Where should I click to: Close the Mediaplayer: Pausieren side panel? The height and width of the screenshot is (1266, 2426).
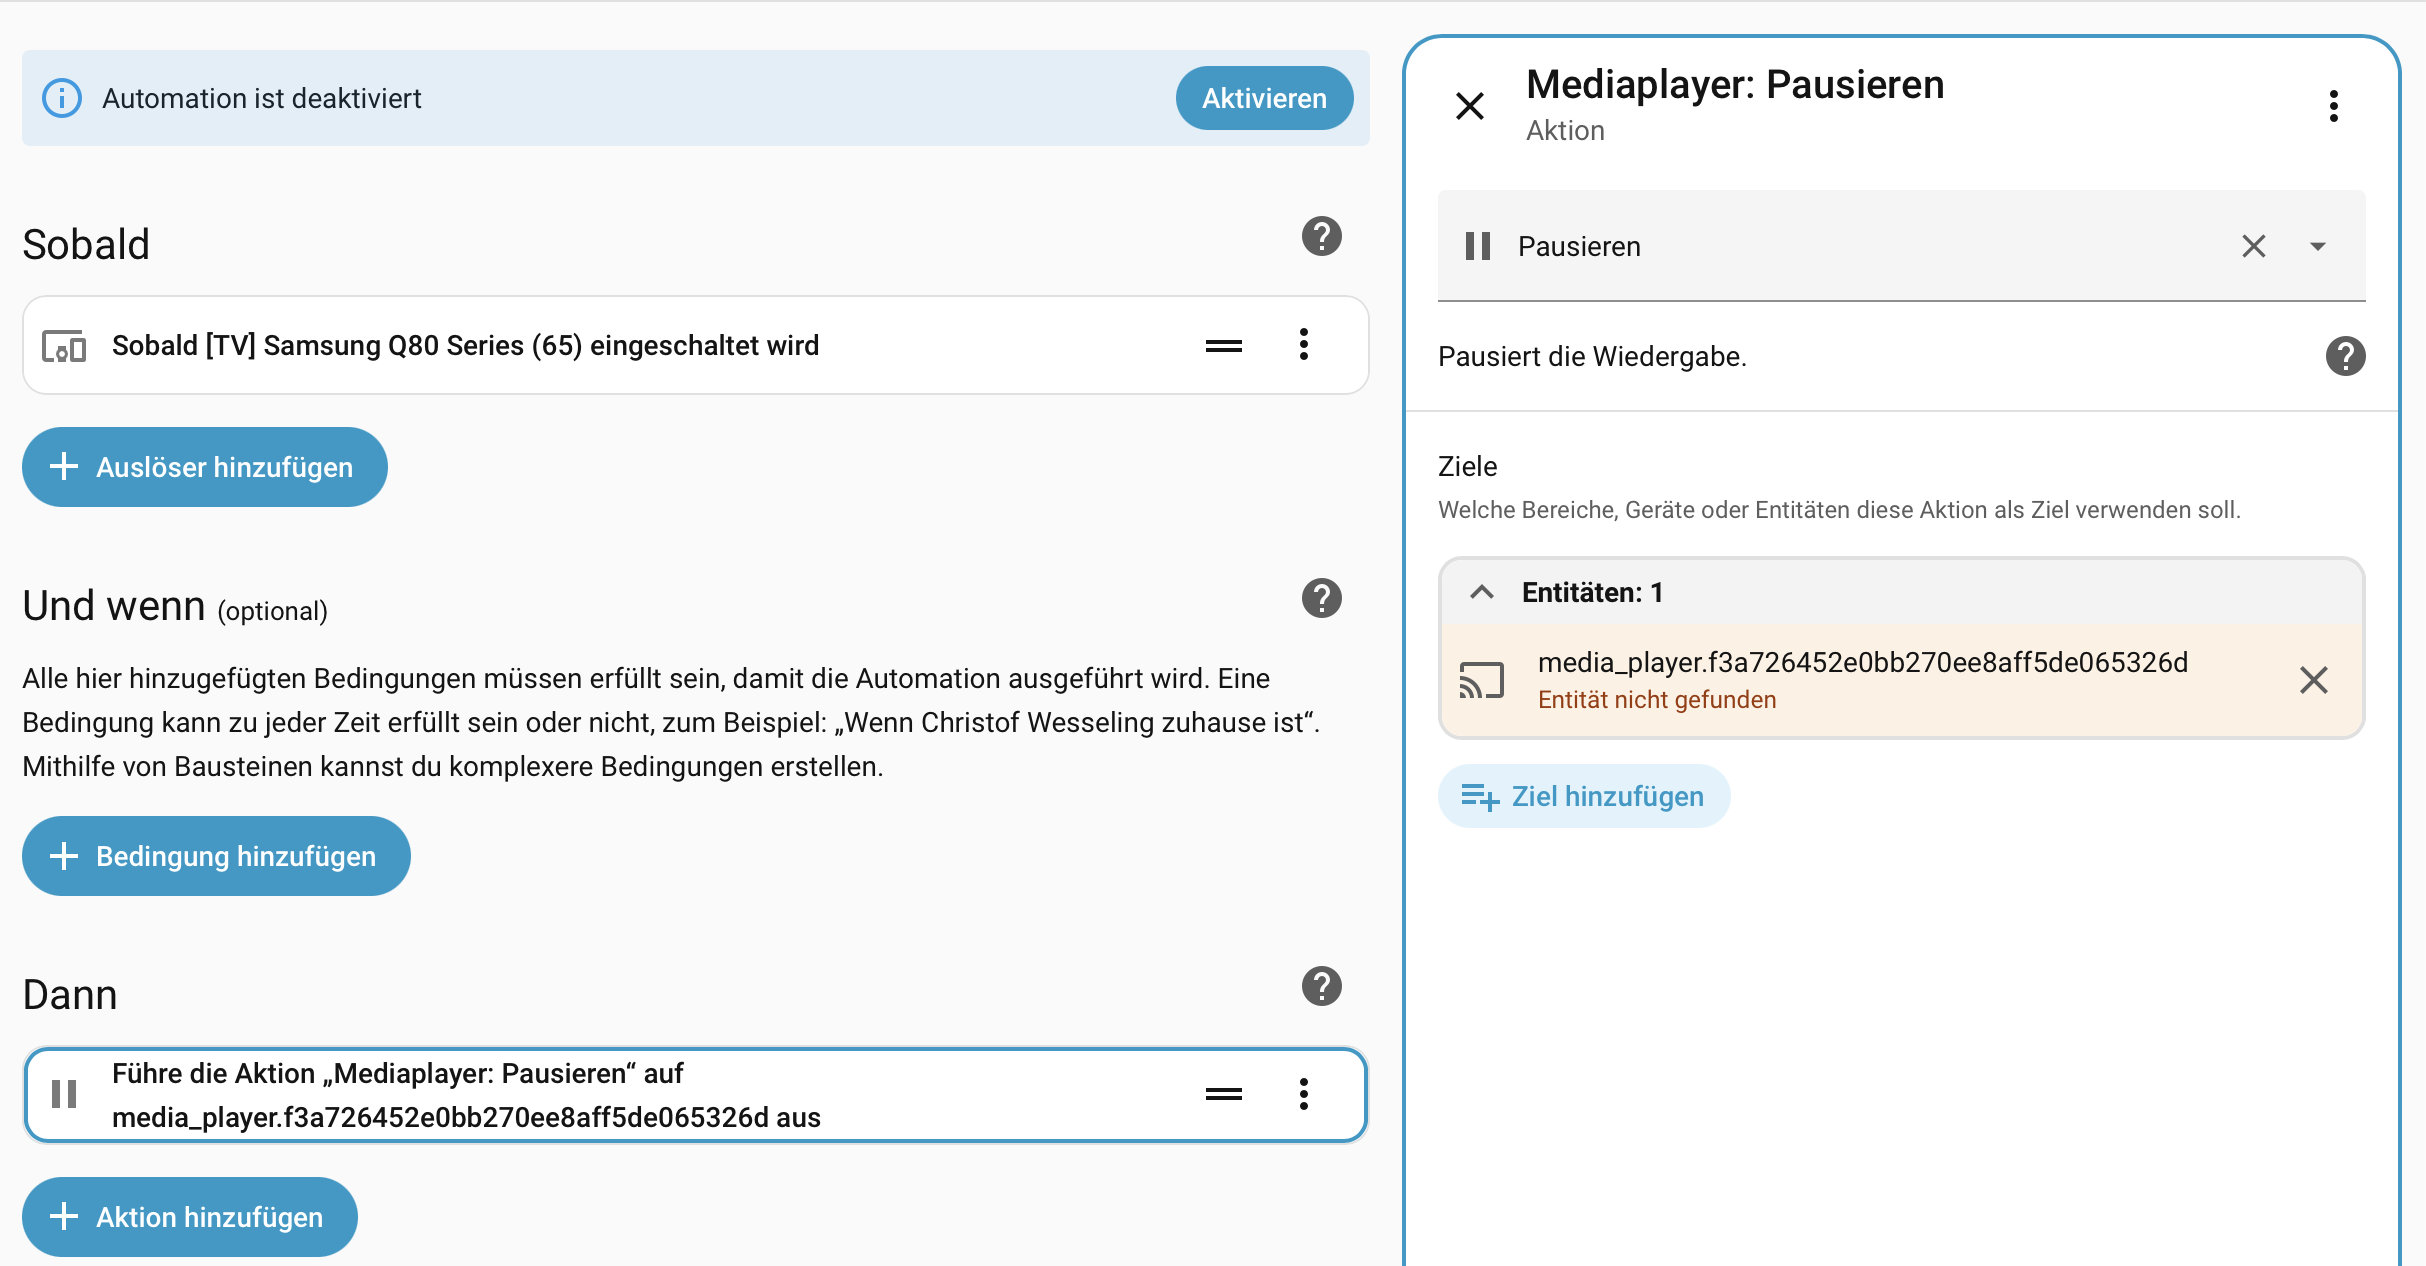tap(1470, 106)
